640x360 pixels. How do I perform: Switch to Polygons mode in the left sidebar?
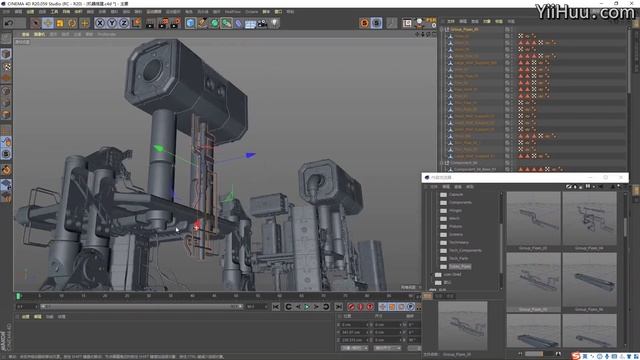pyautogui.click(x=6, y=114)
